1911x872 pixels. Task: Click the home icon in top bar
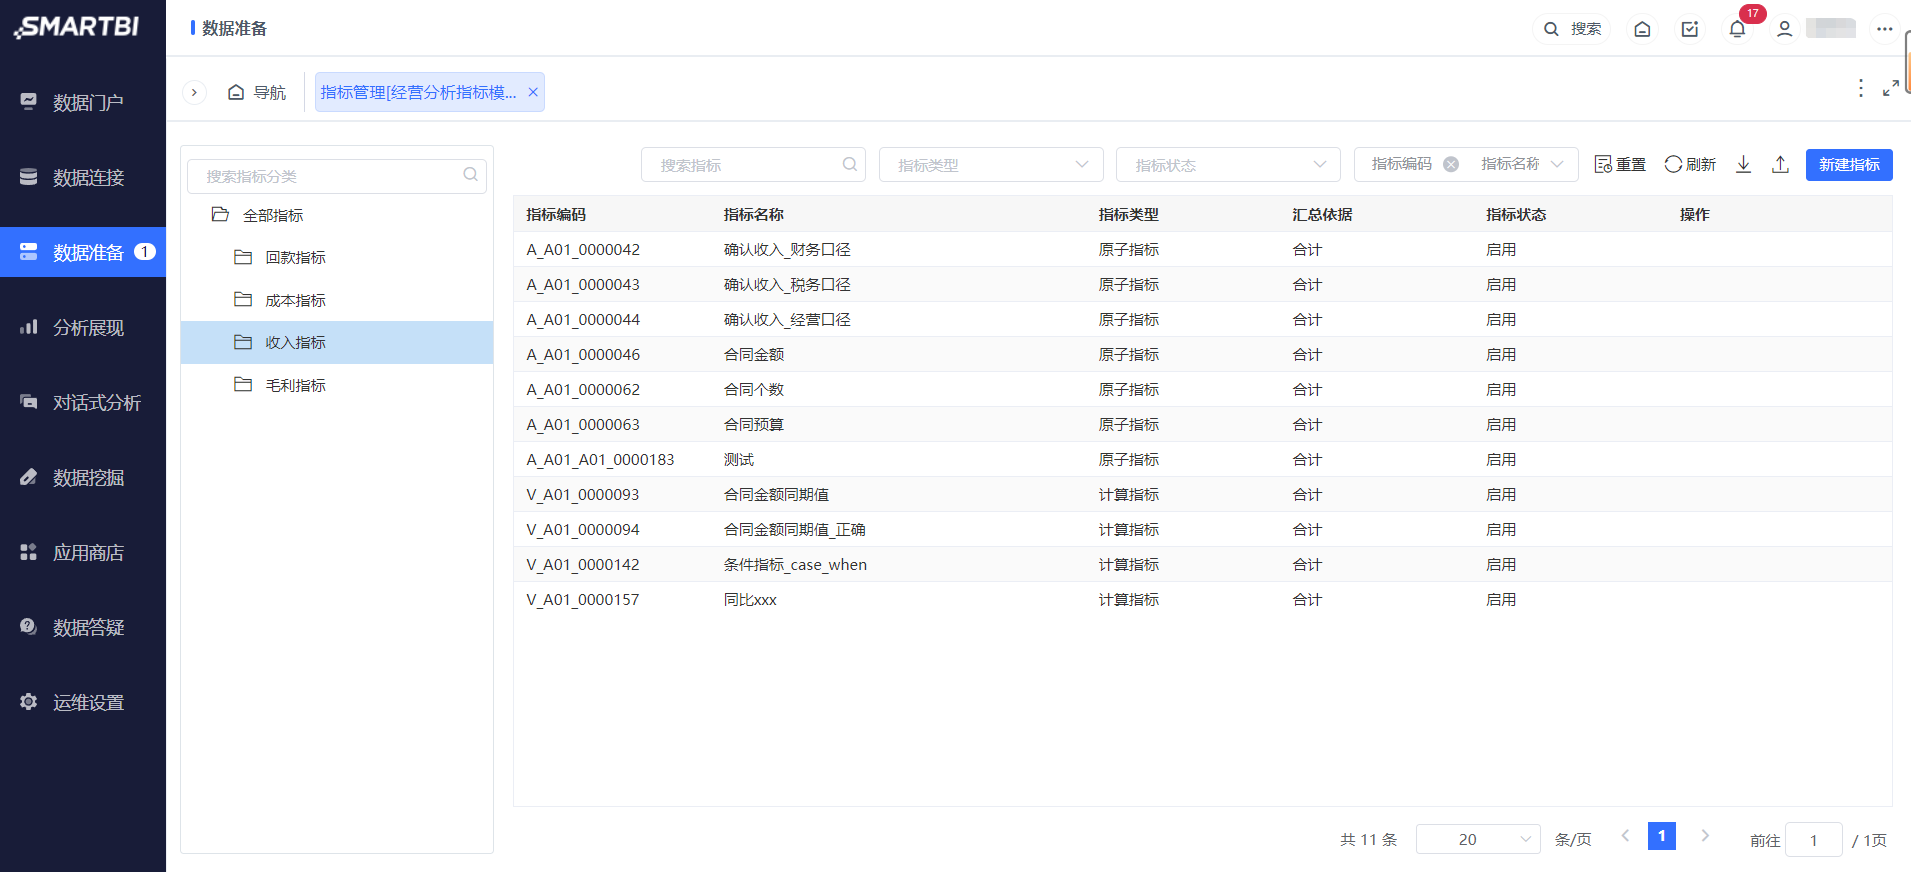click(1642, 29)
